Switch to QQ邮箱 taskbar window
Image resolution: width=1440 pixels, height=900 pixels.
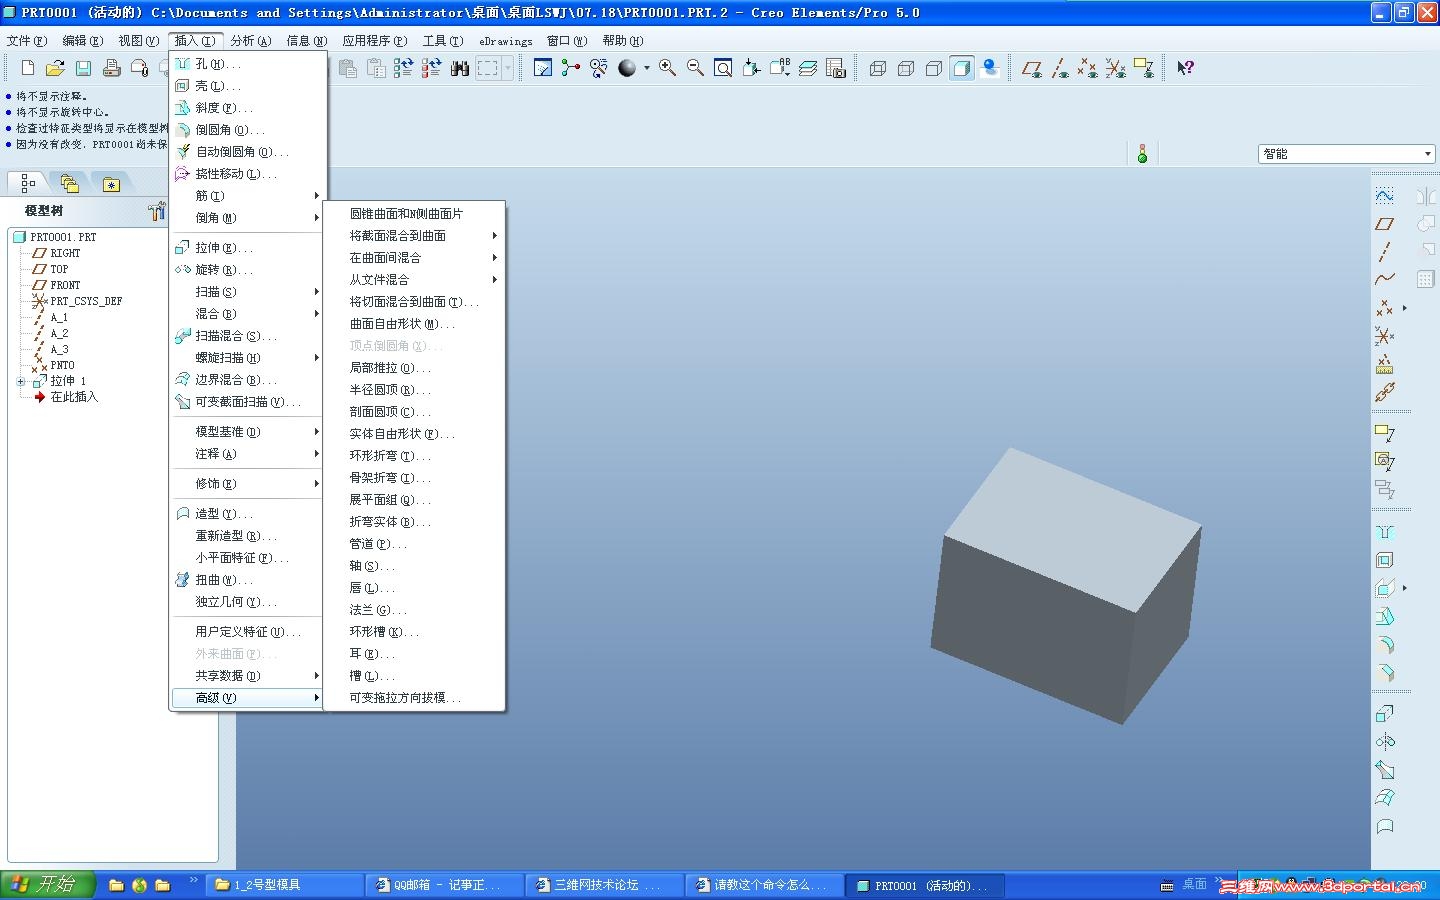click(446, 885)
